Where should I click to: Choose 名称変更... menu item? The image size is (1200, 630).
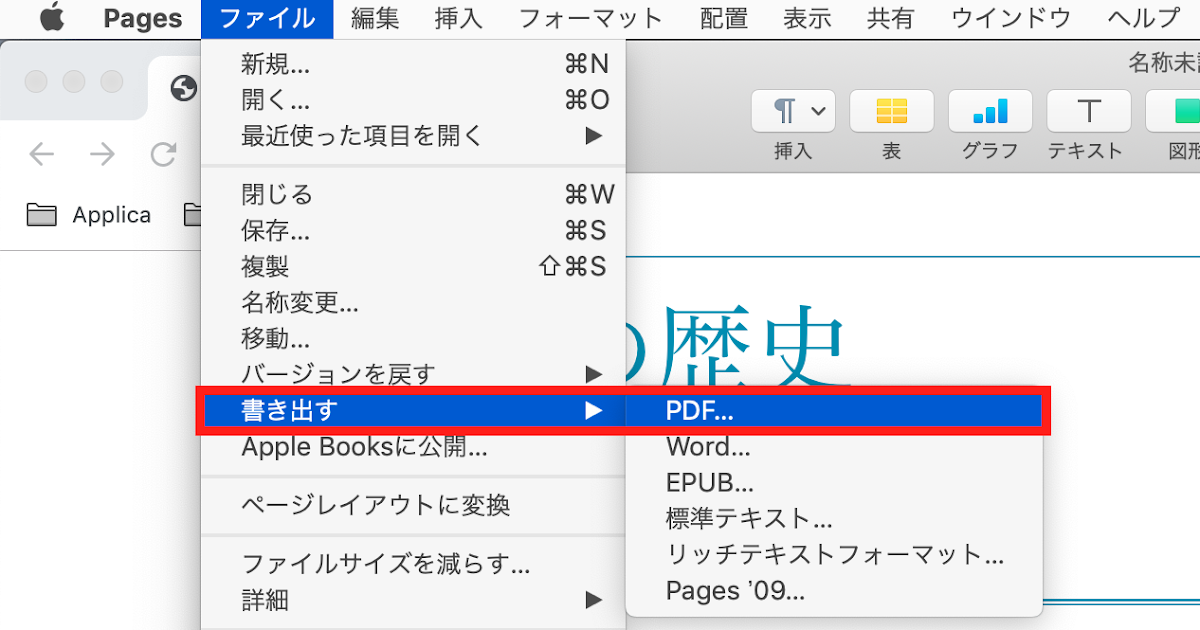click(x=413, y=302)
